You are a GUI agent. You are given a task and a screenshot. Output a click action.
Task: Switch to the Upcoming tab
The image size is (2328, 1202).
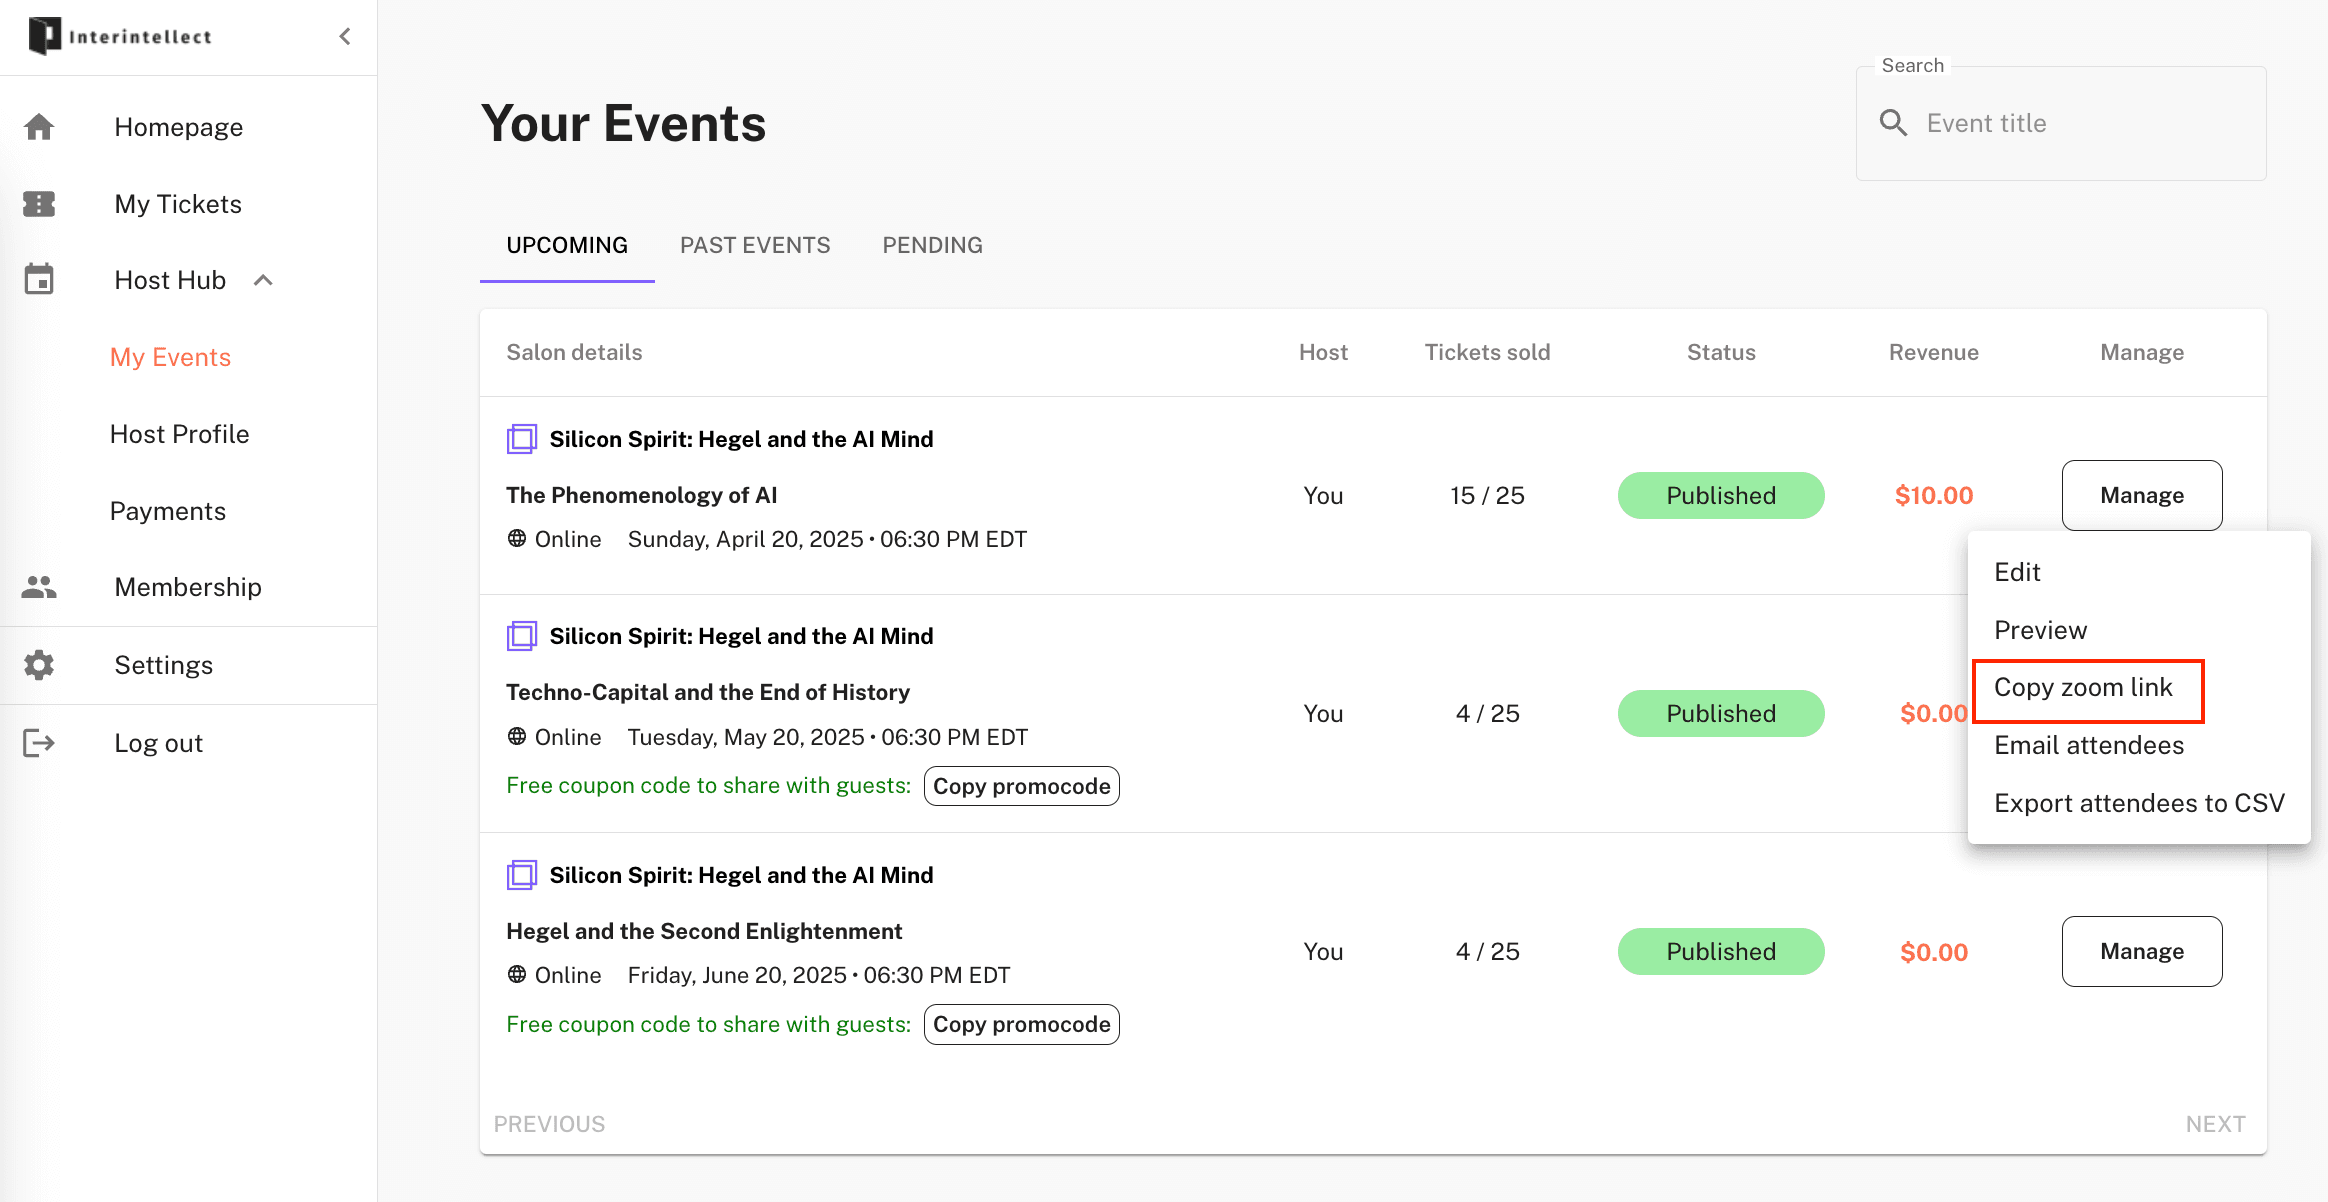click(x=567, y=245)
